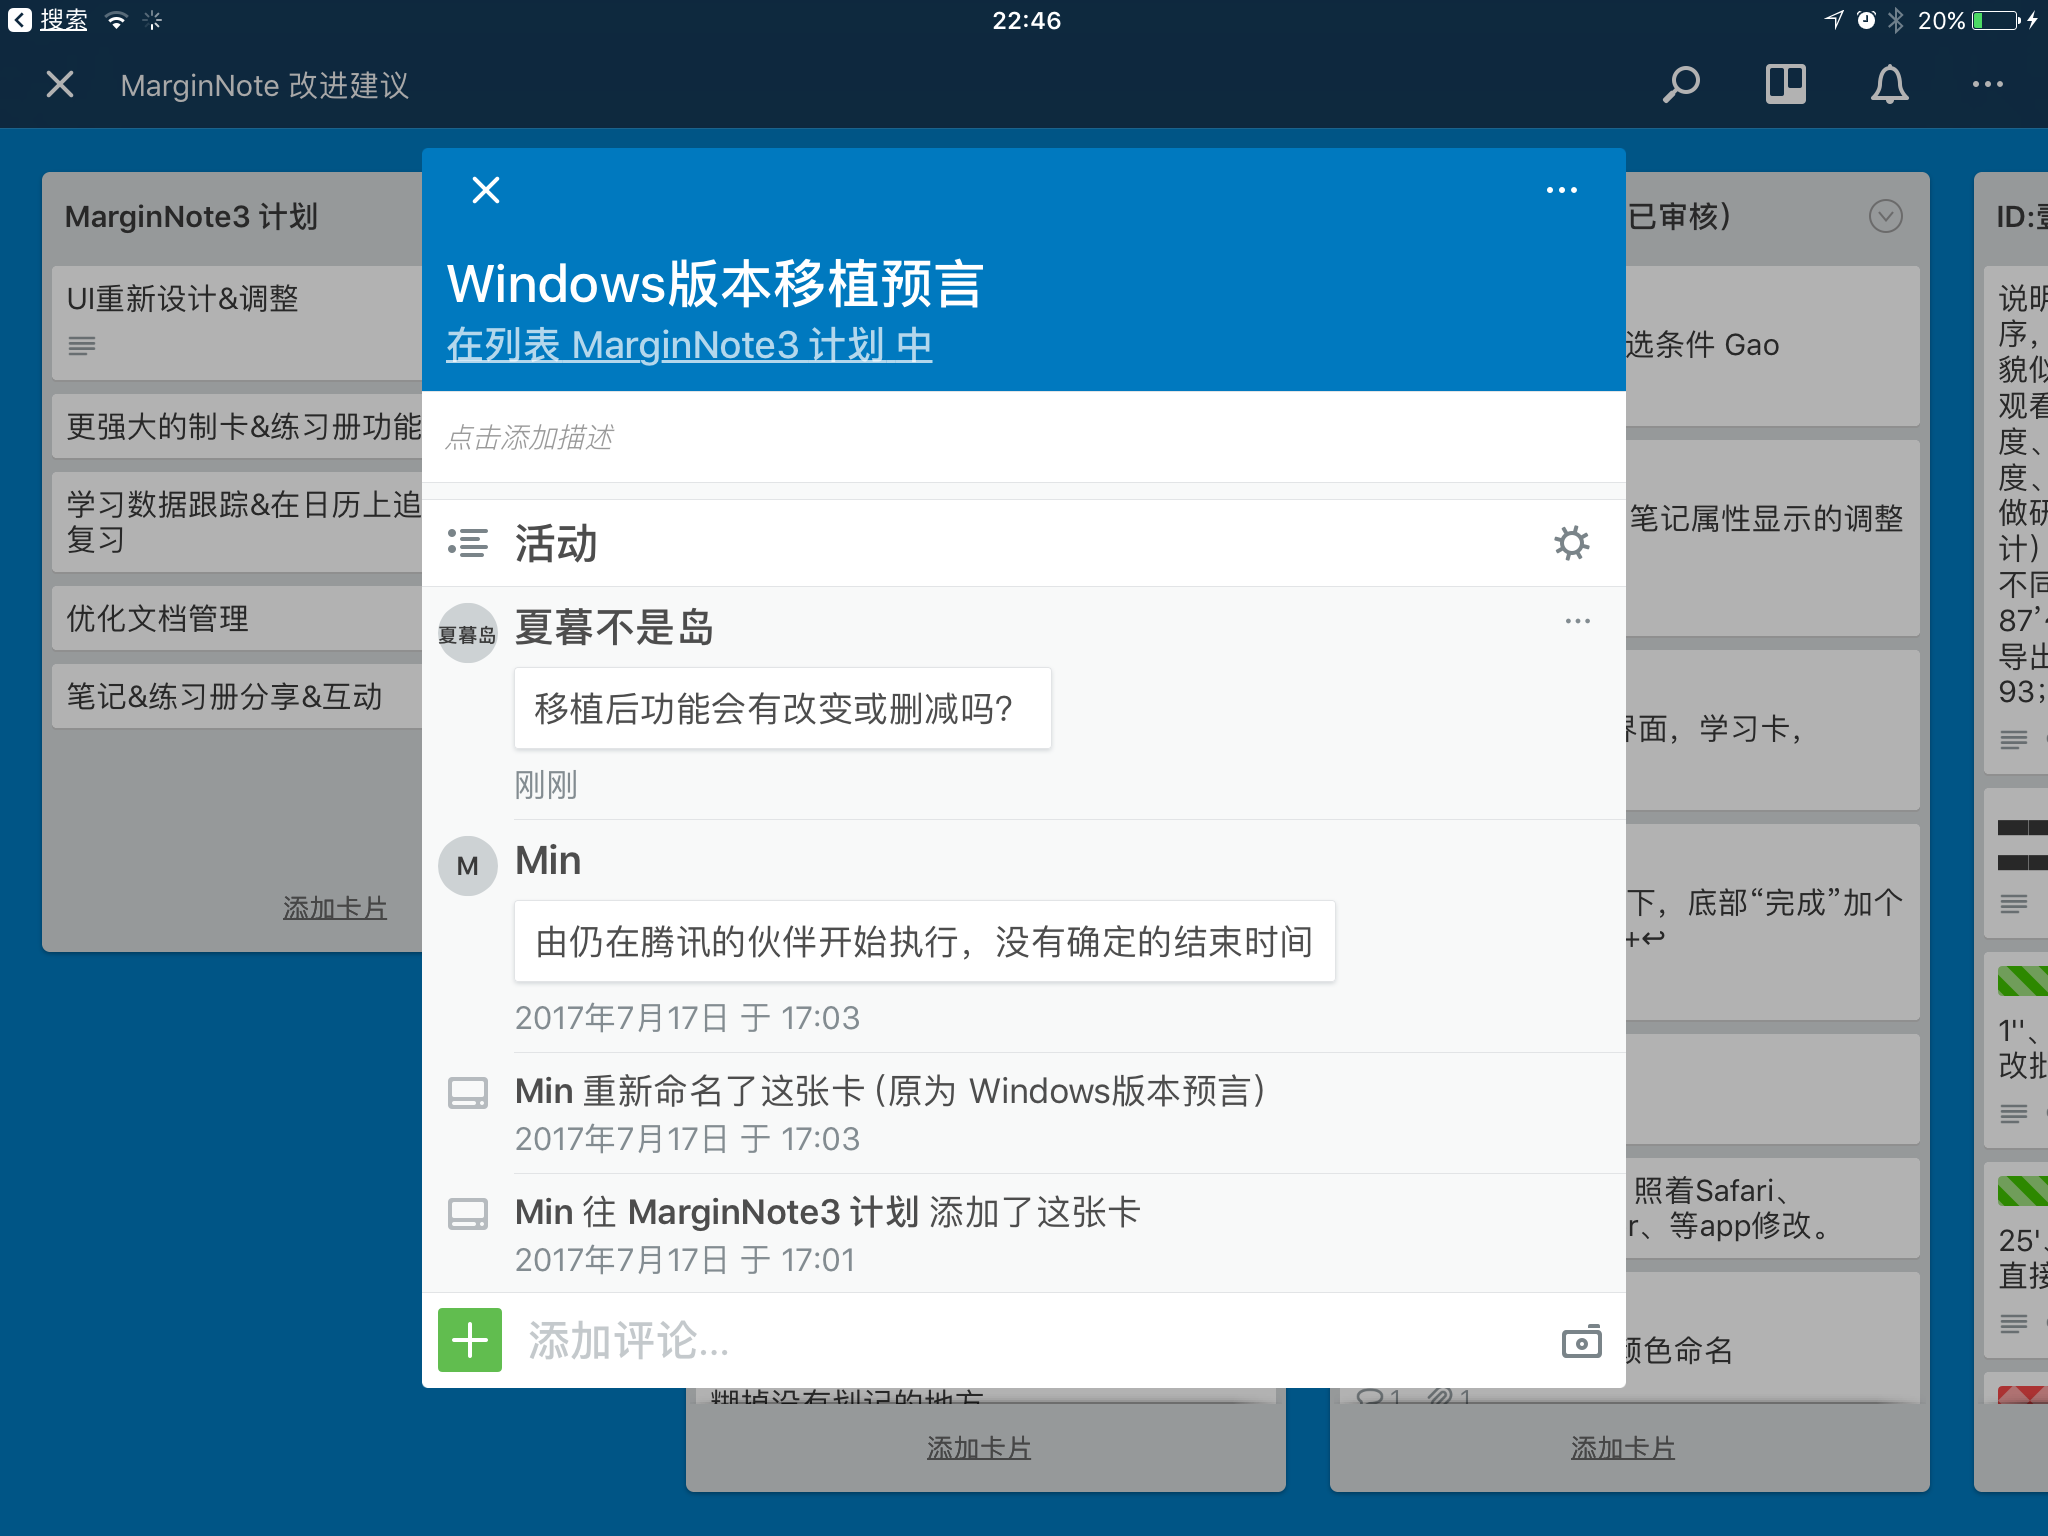
Task: Tap 添加卡片 under the 已审核 list
Action: point(1623,1448)
